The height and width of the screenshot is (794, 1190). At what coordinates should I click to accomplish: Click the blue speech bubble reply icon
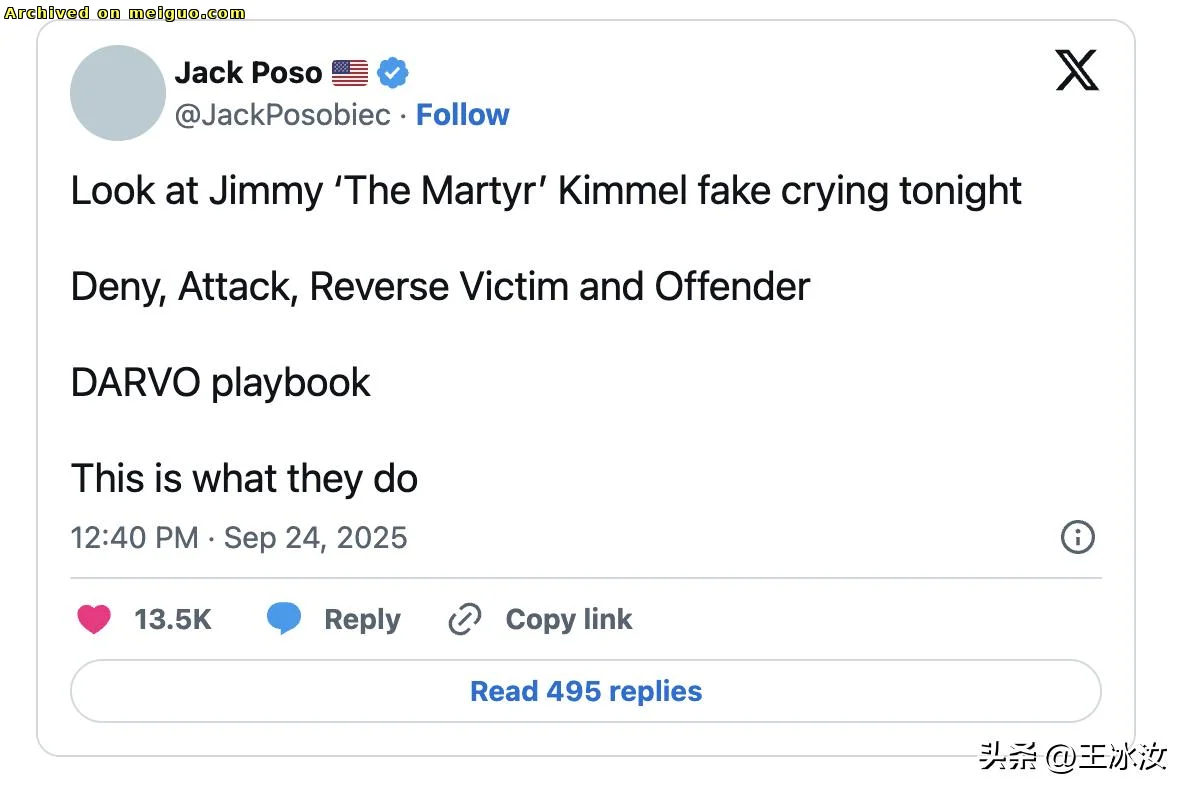click(x=284, y=618)
